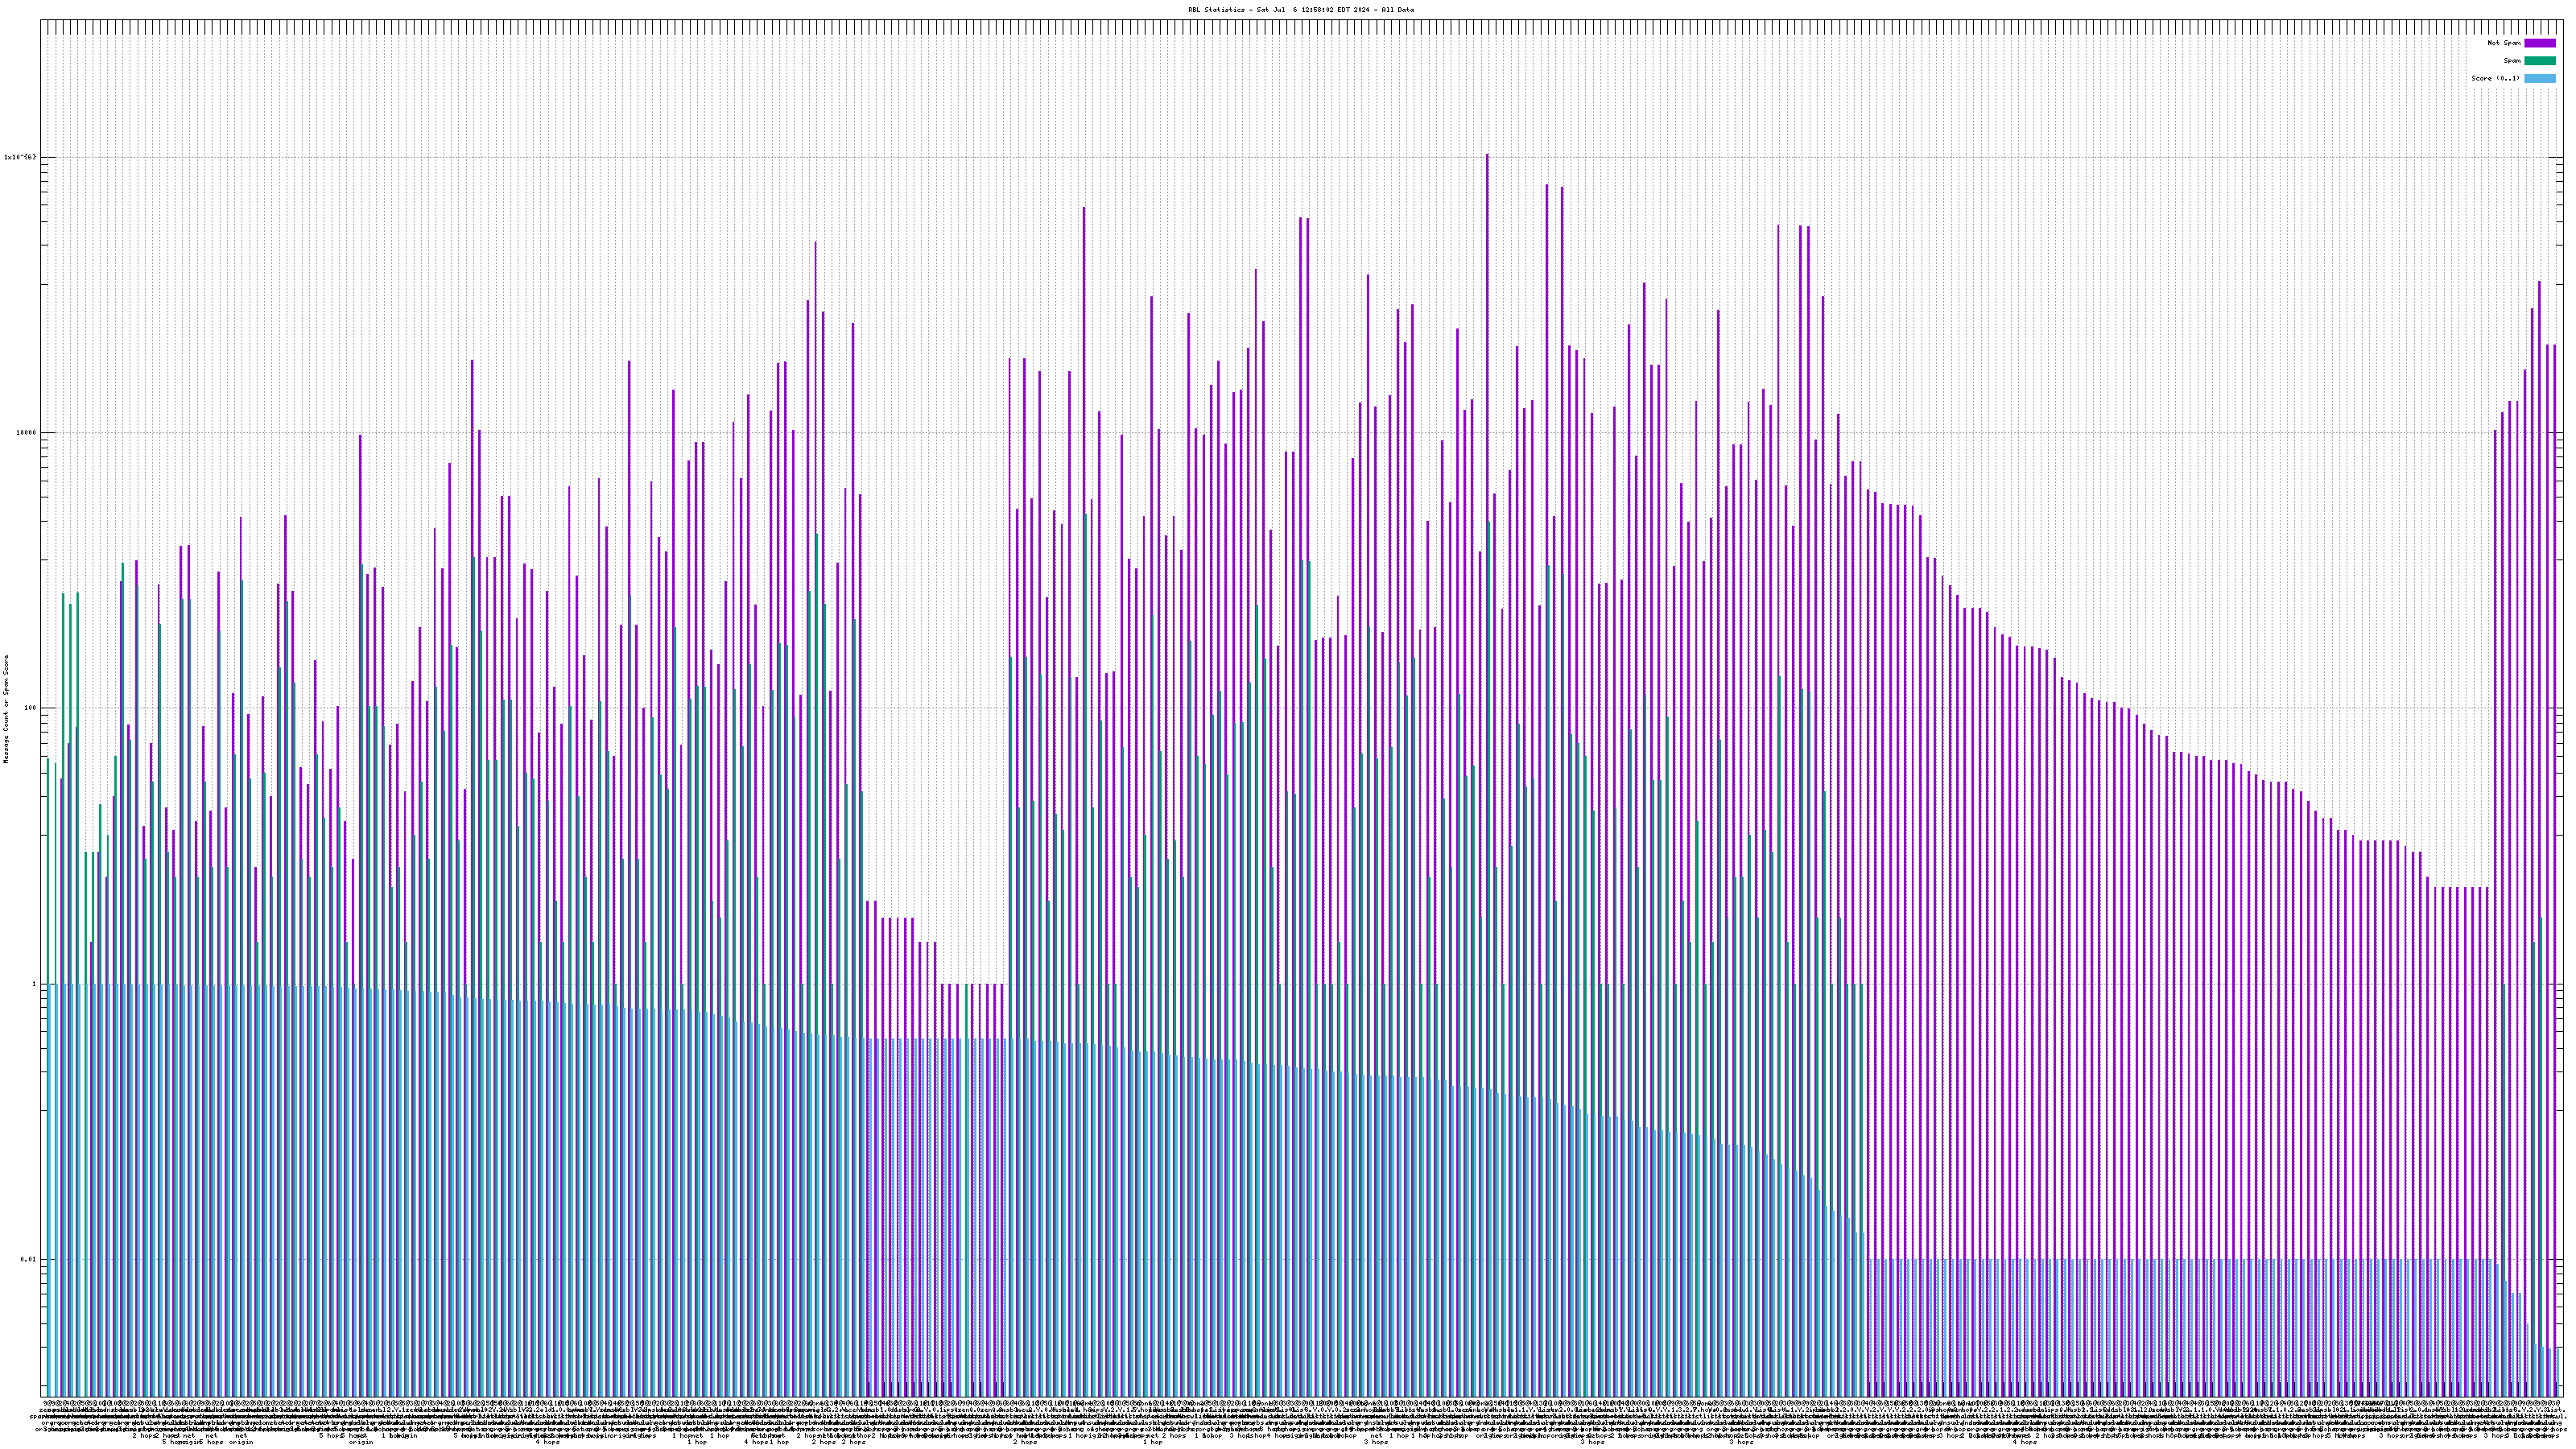Image resolution: width=2576 pixels, height=1449 pixels.
Task: Click the RBL Statistics chart title
Action: point(1300,10)
